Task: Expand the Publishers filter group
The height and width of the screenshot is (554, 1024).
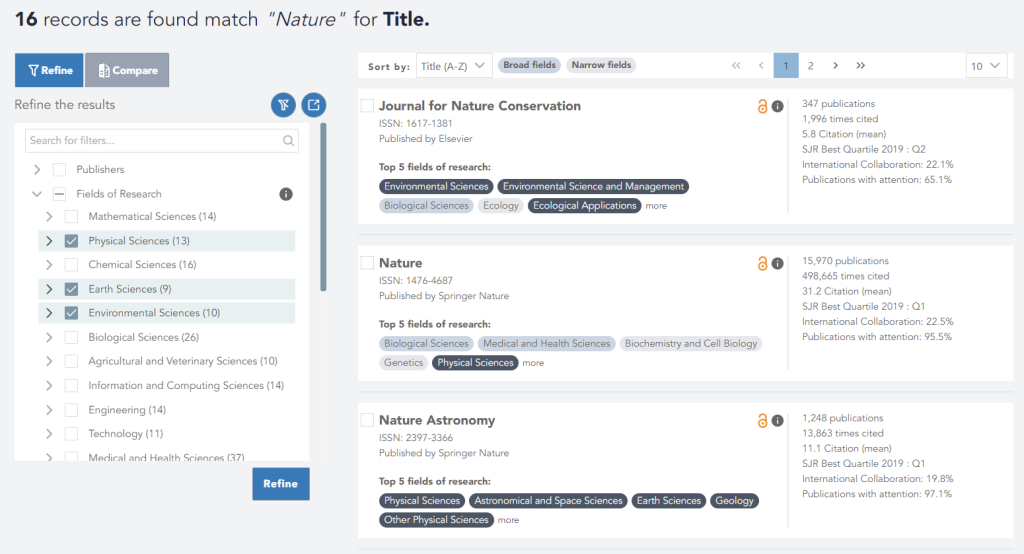Action: (37, 170)
